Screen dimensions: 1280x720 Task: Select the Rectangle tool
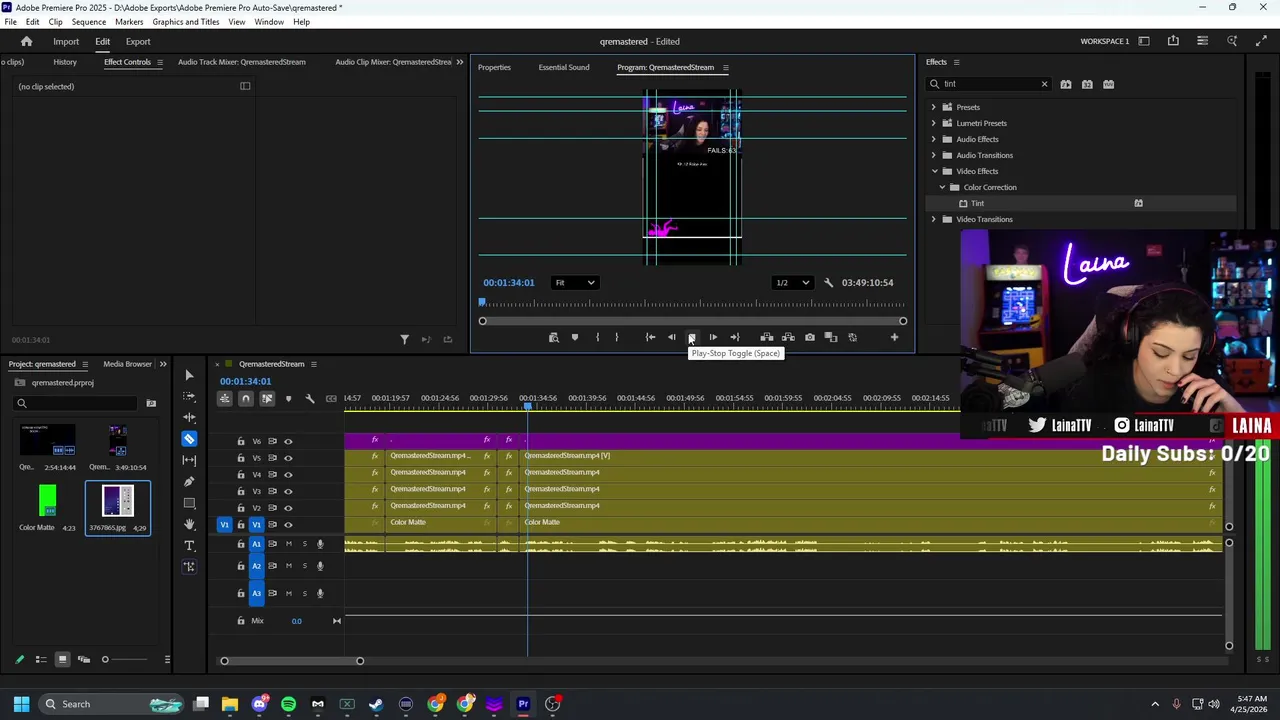(189, 502)
